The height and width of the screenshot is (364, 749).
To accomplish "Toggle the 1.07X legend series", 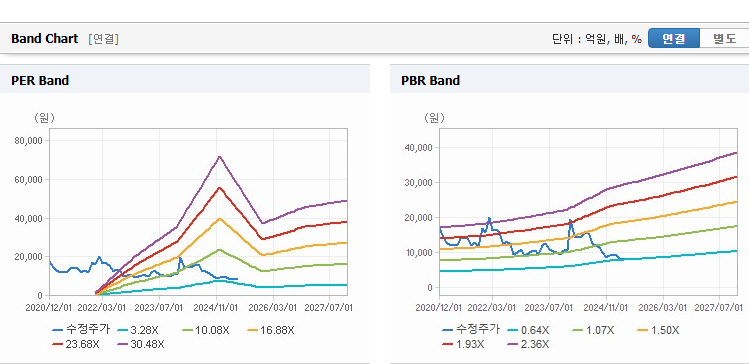I will click(x=594, y=330).
